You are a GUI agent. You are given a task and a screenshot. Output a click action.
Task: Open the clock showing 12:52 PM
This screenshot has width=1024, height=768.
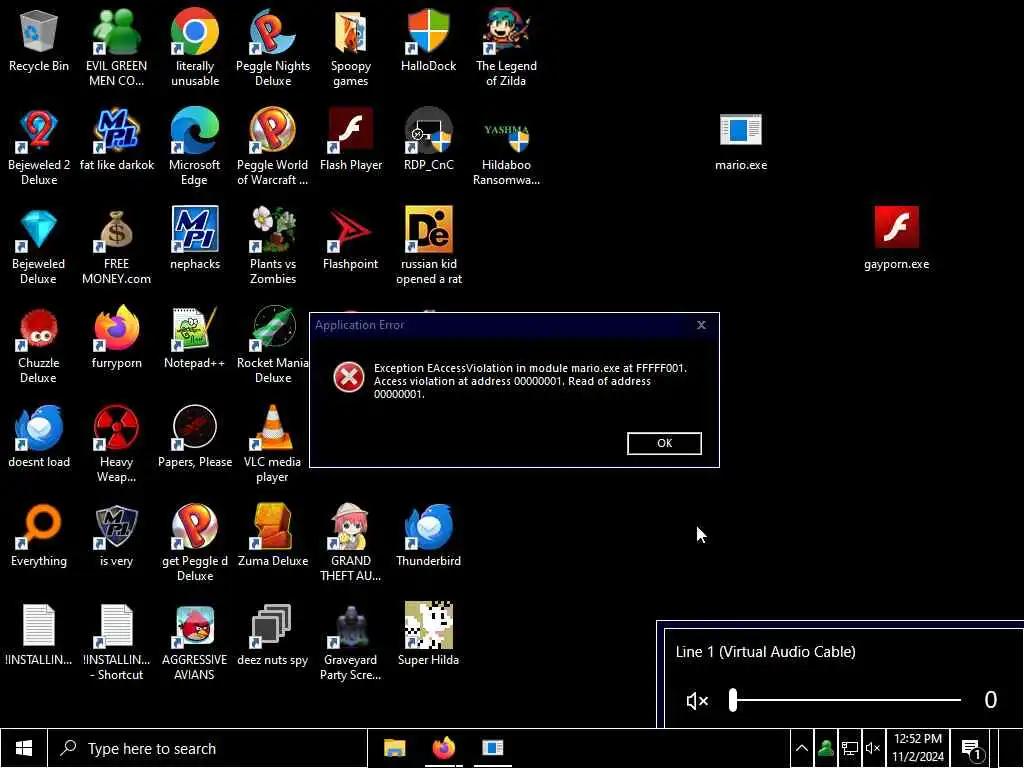918,748
